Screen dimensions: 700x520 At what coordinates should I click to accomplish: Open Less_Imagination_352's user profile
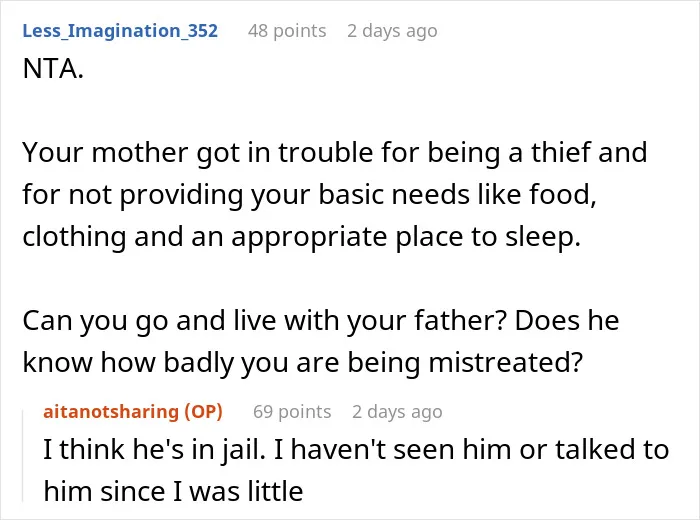[x=120, y=31]
